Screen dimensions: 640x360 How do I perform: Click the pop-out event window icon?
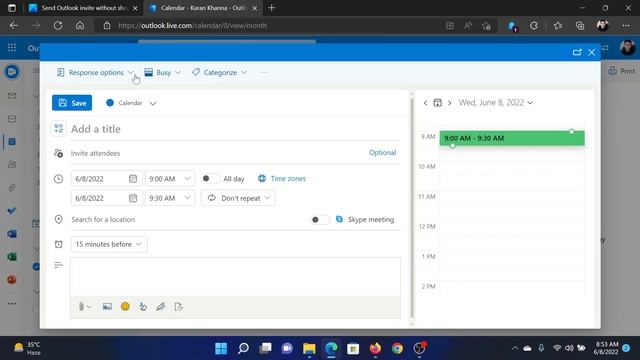point(577,52)
